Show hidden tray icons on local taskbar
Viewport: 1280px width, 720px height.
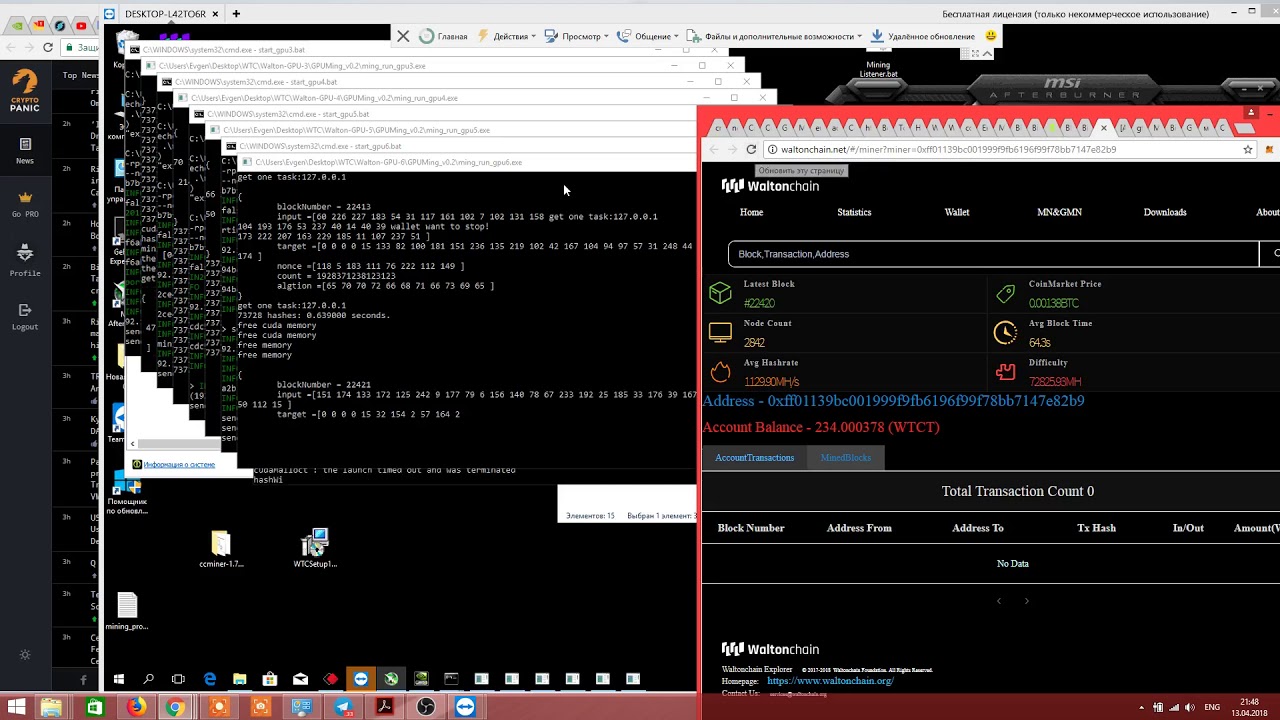1141,707
